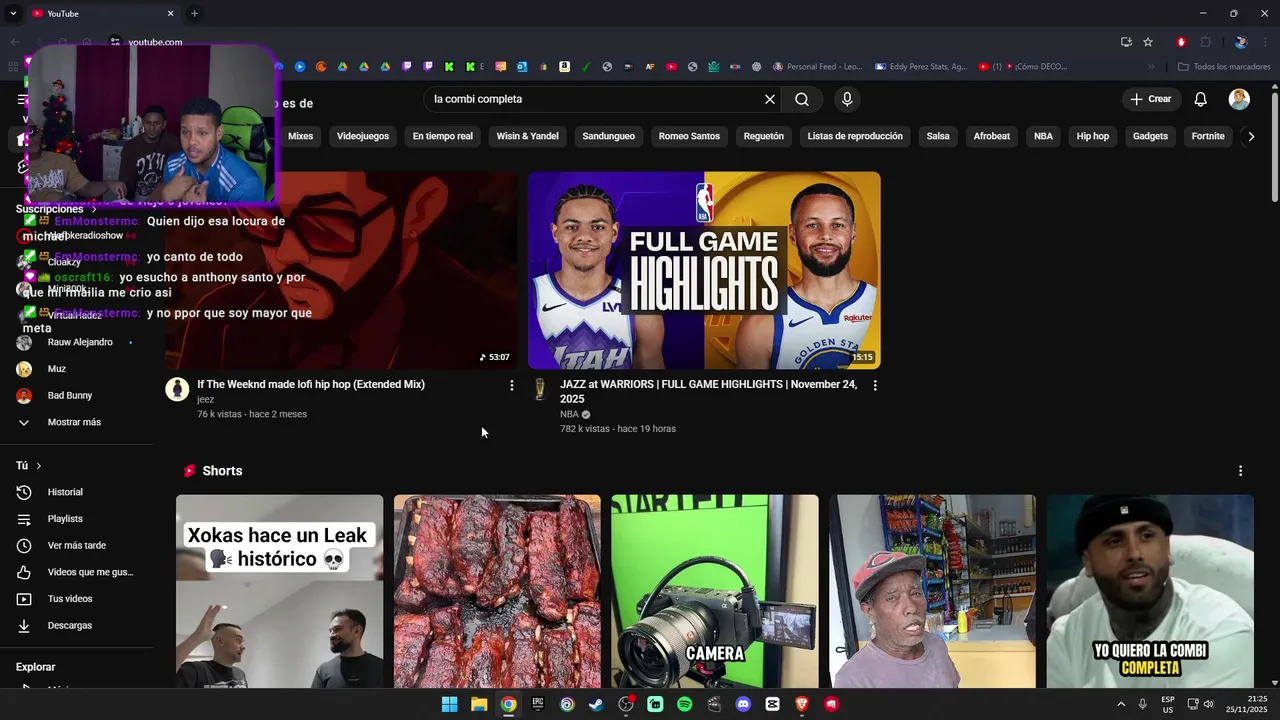Image resolution: width=1280 pixels, height=720 pixels.
Task: Open the CAMERA short
Action: tap(715, 591)
